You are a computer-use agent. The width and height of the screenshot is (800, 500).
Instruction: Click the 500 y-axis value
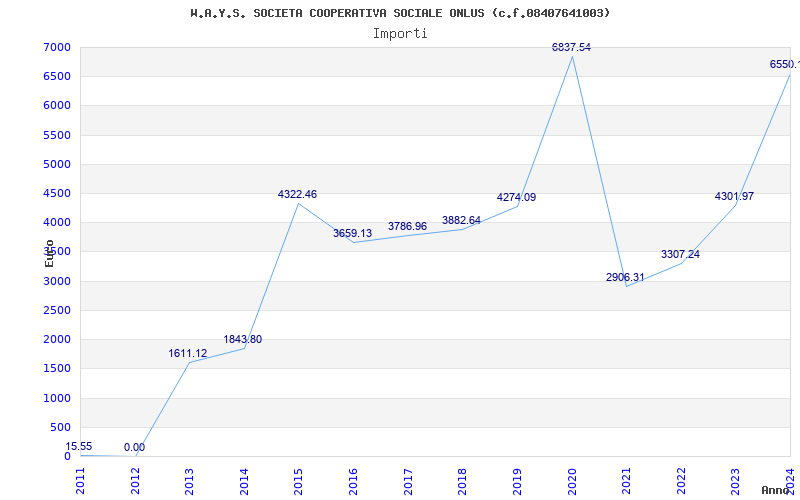coord(60,427)
